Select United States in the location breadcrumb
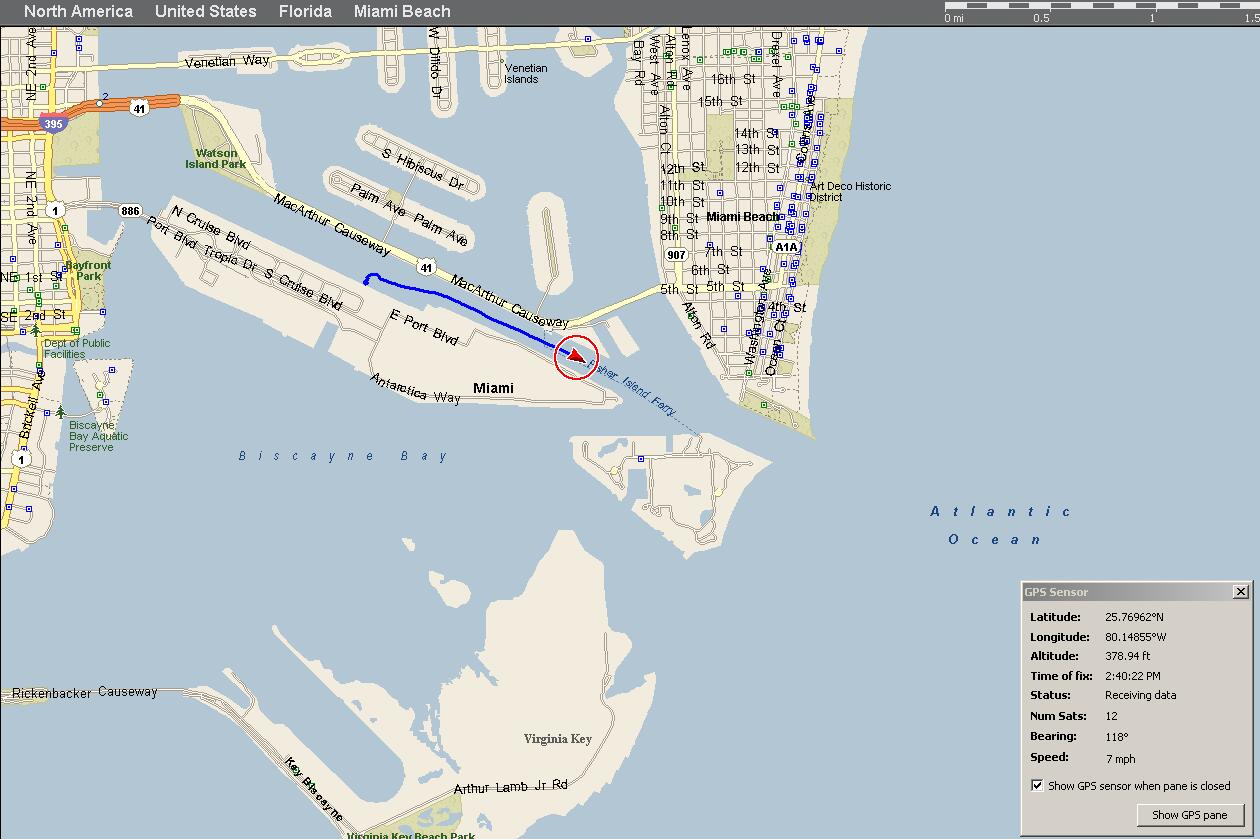Screen dimensions: 1260x839 click(x=205, y=12)
